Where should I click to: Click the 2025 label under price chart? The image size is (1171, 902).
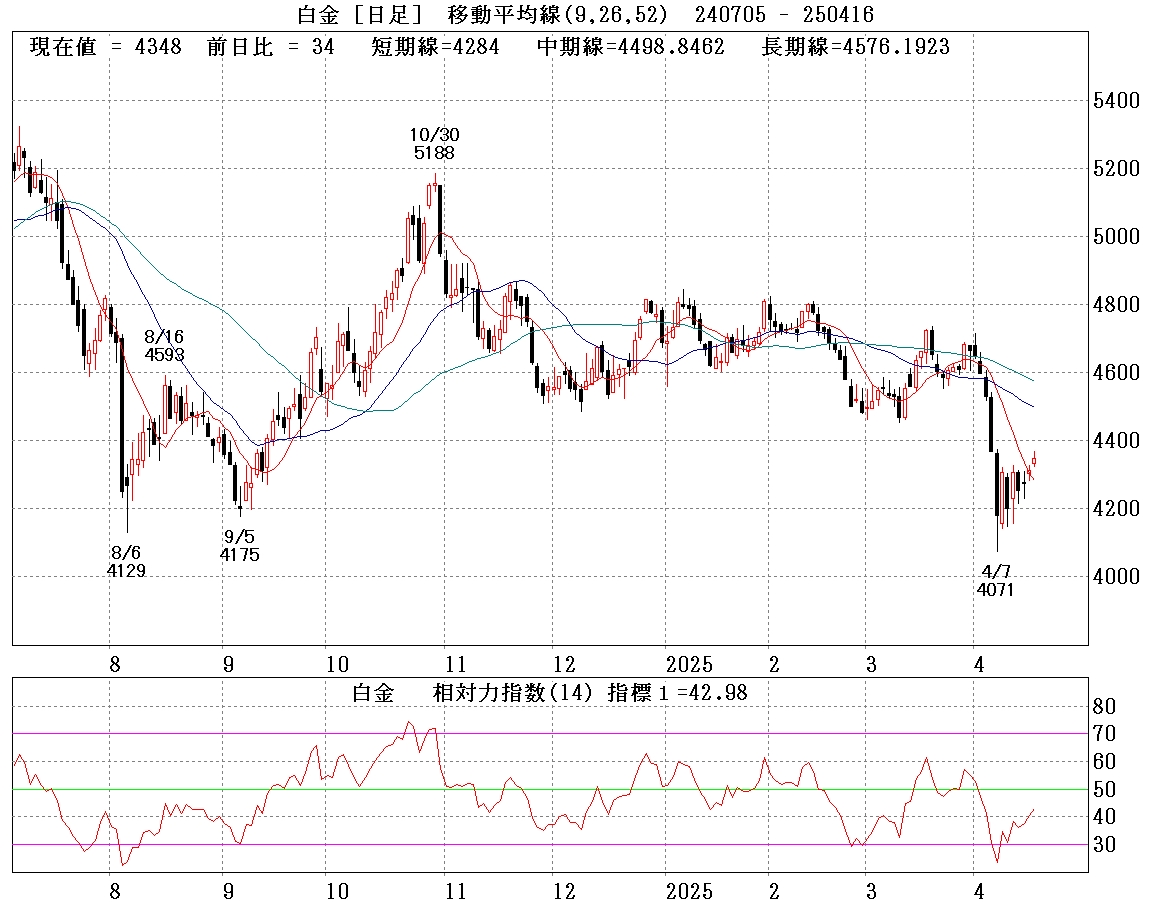[x=689, y=664]
